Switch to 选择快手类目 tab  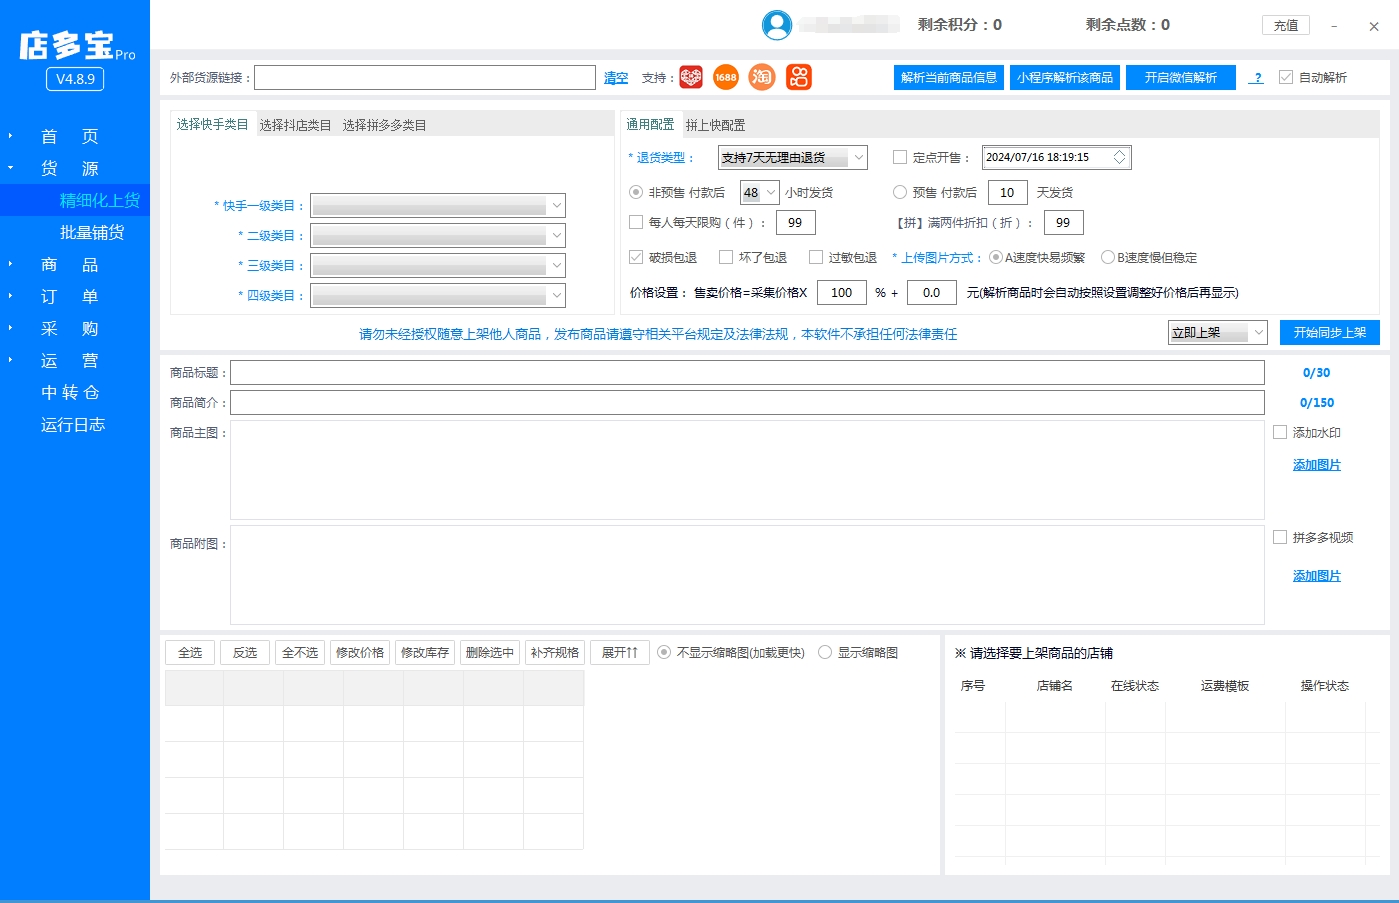point(212,124)
